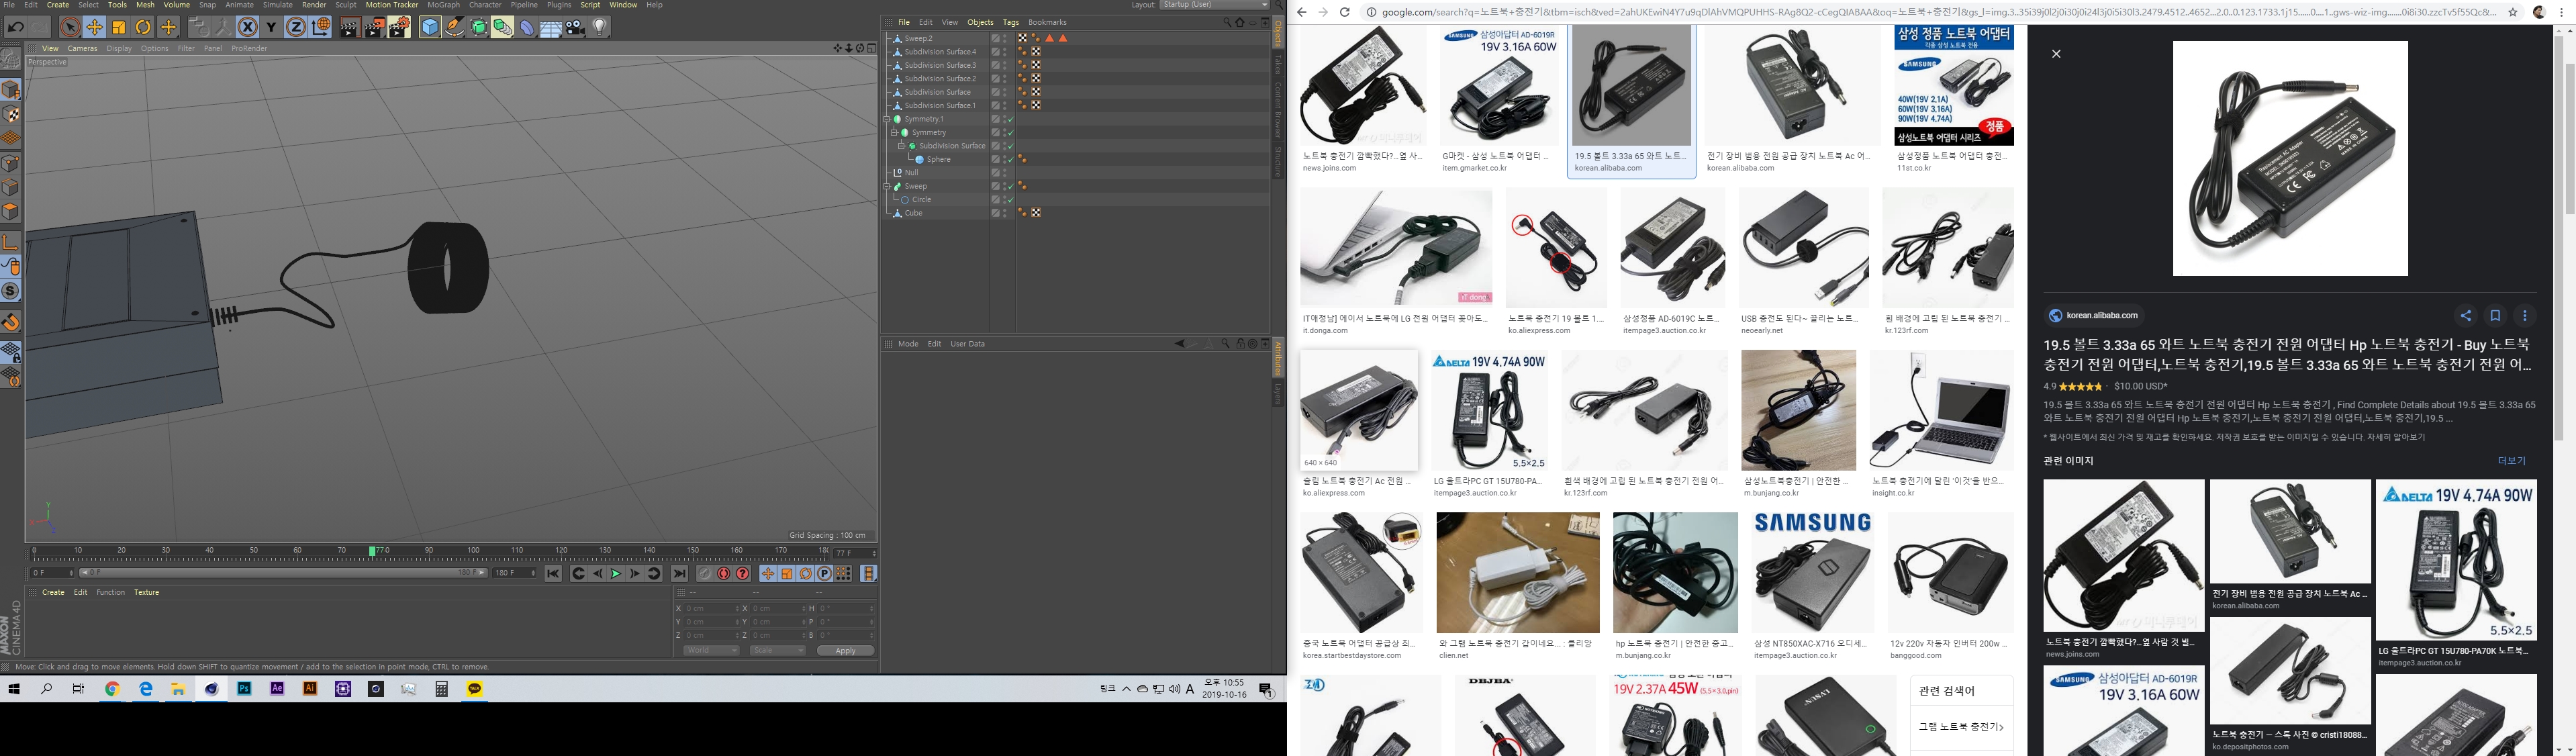Screen dimensions: 2576x756
Task: Close the Google image preview panel
Action: tap(2056, 54)
